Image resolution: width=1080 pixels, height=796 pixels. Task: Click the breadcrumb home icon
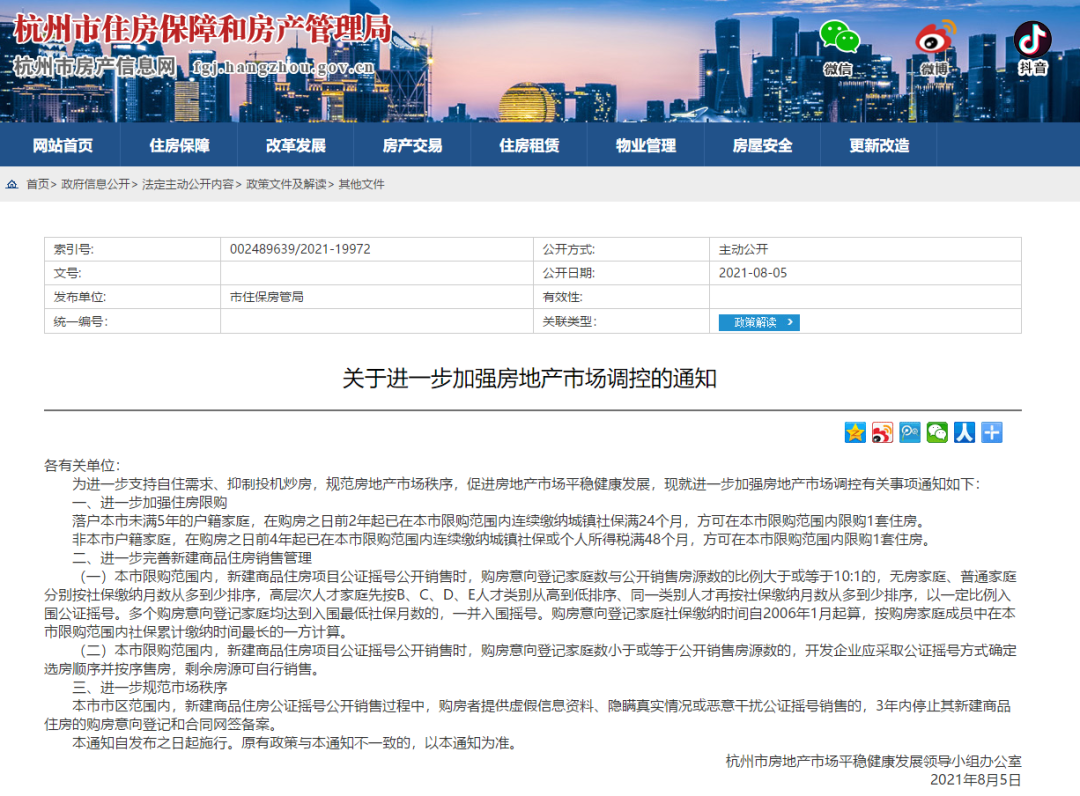tap(12, 184)
